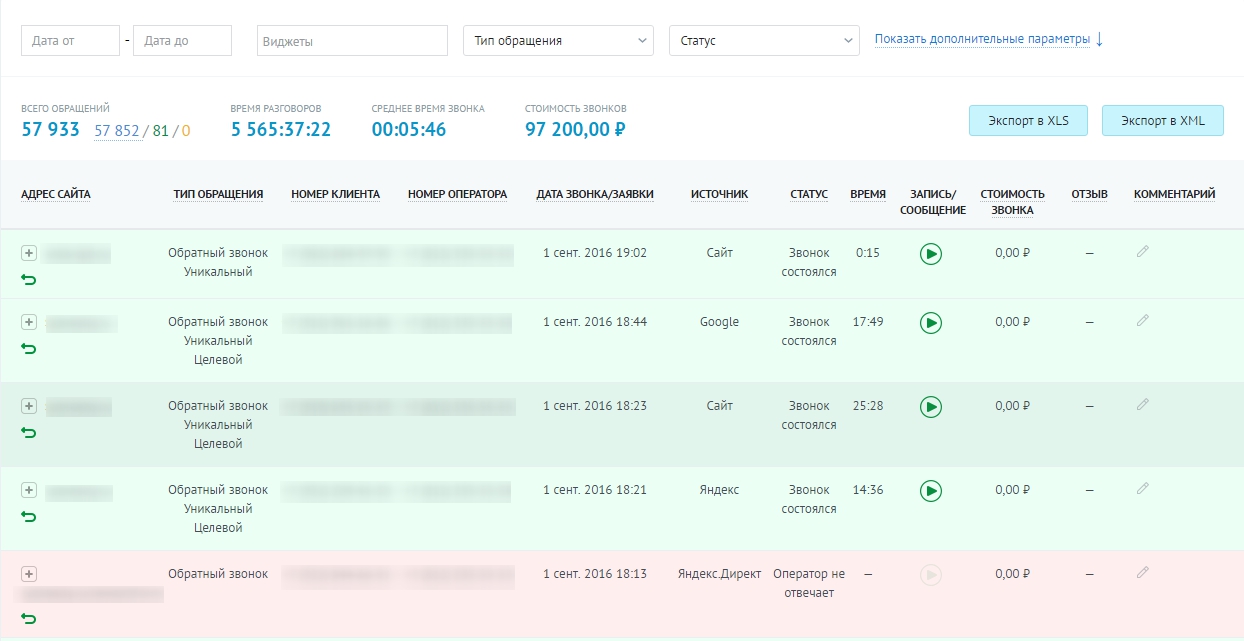The width and height of the screenshot is (1244, 641).
Task: Click green callback arrow in first row
Action: click(29, 279)
